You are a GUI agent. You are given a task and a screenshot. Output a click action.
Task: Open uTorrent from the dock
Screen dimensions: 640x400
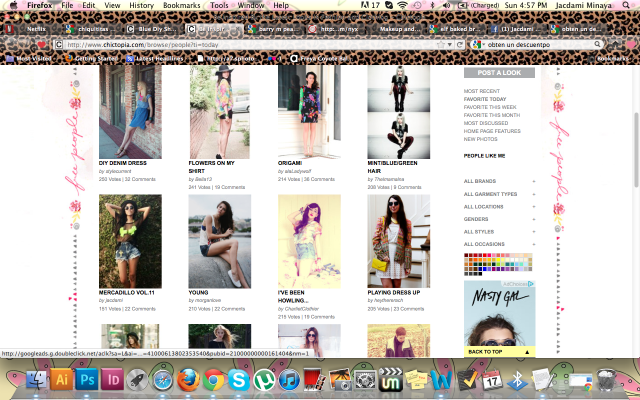264,380
